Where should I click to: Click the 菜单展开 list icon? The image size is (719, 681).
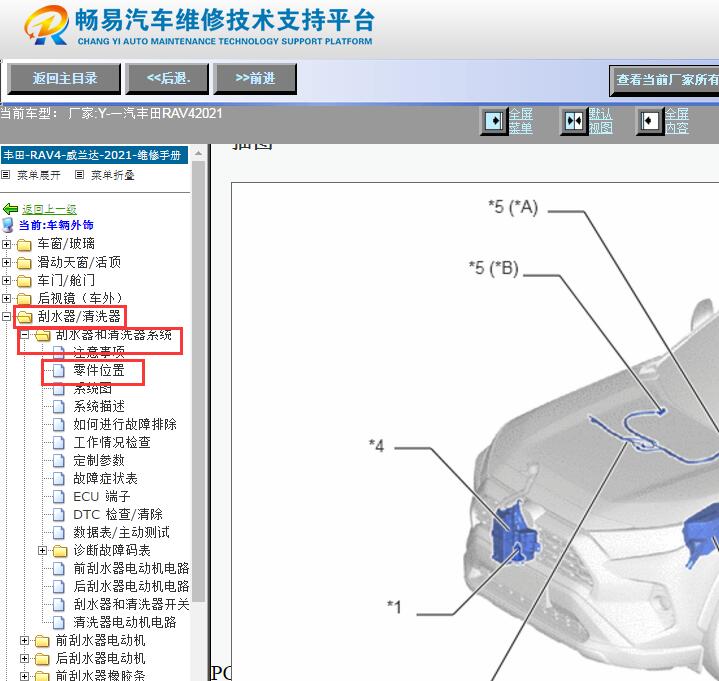point(6,175)
